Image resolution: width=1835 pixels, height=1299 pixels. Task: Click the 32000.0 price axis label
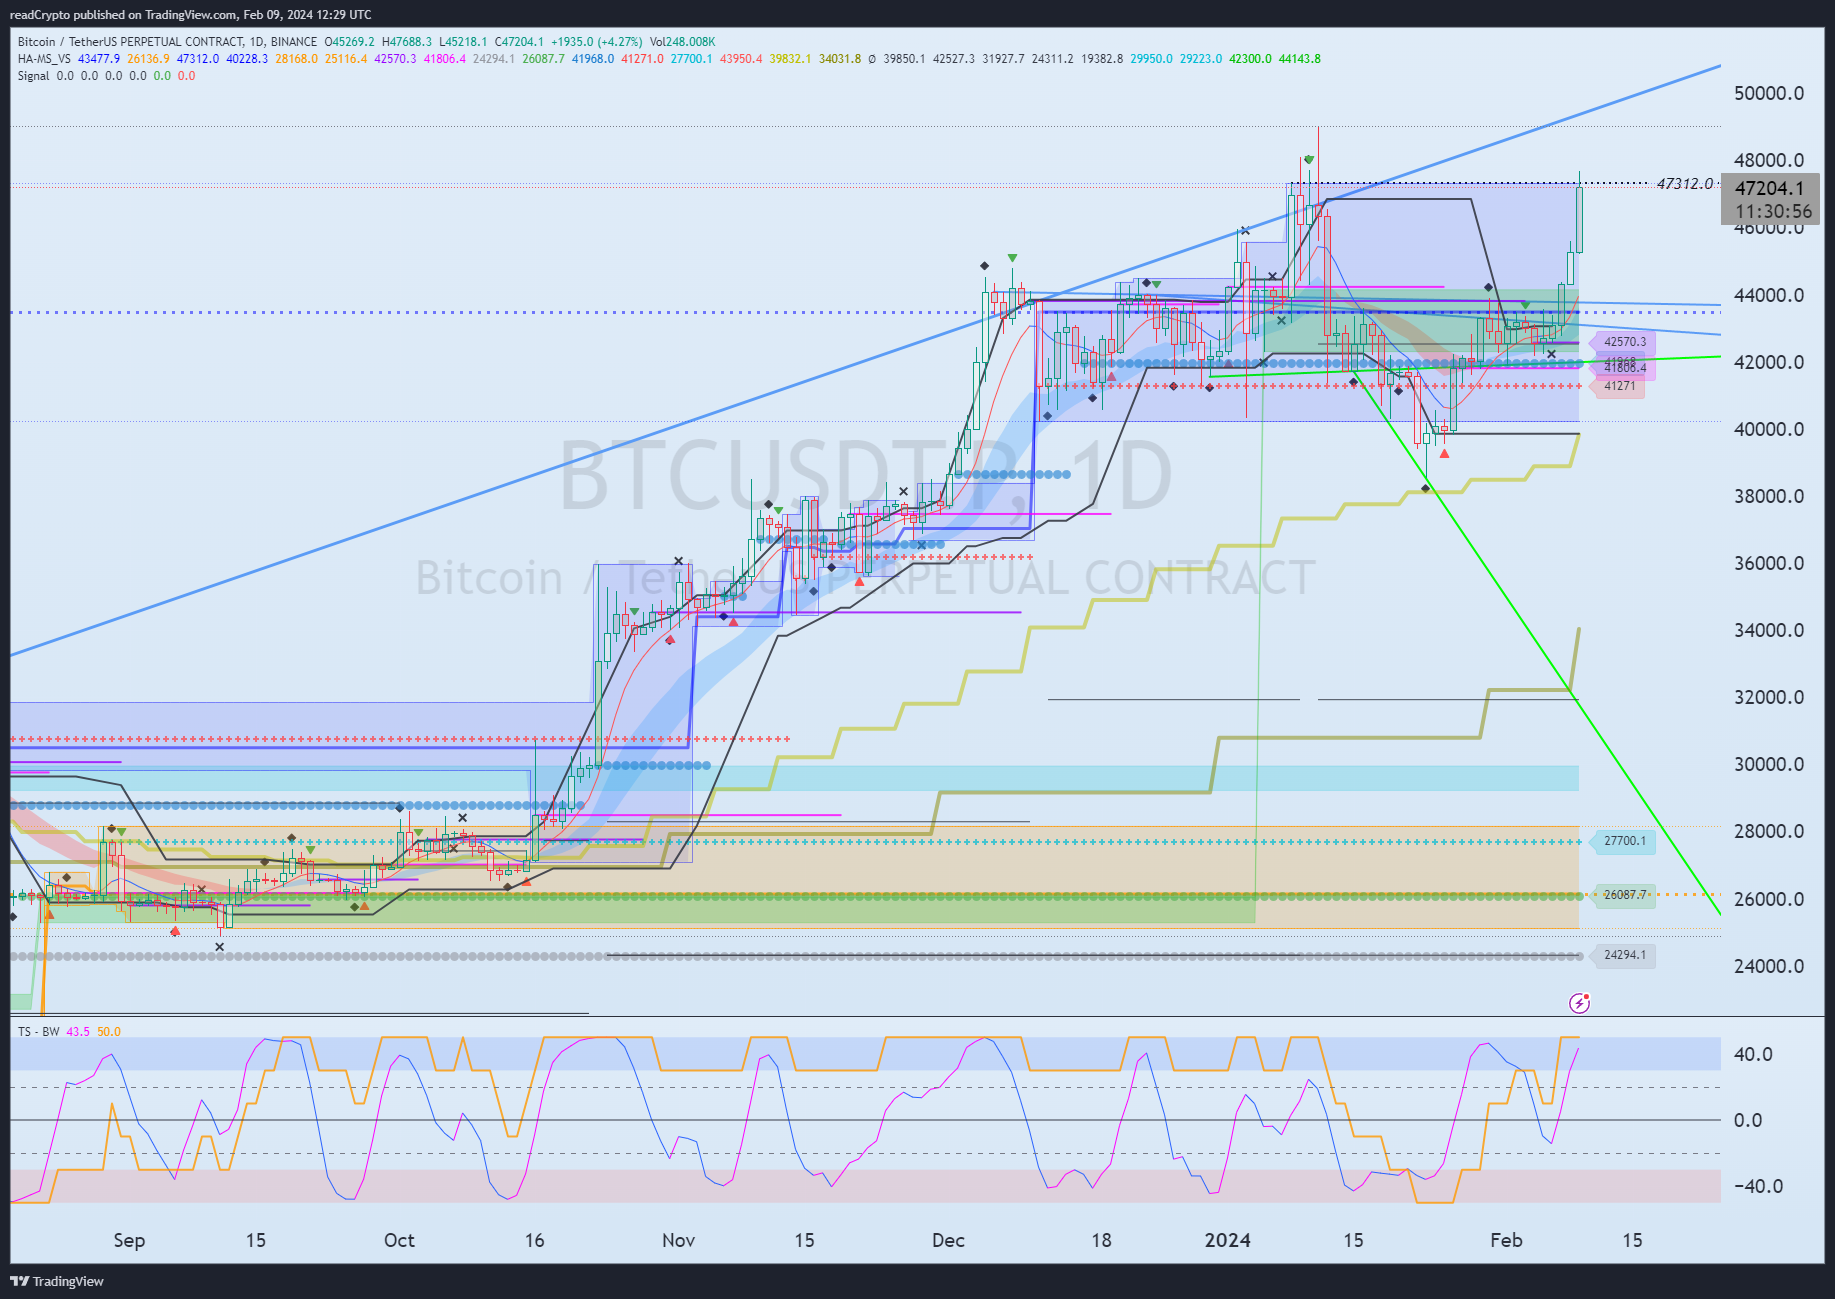1769,697
